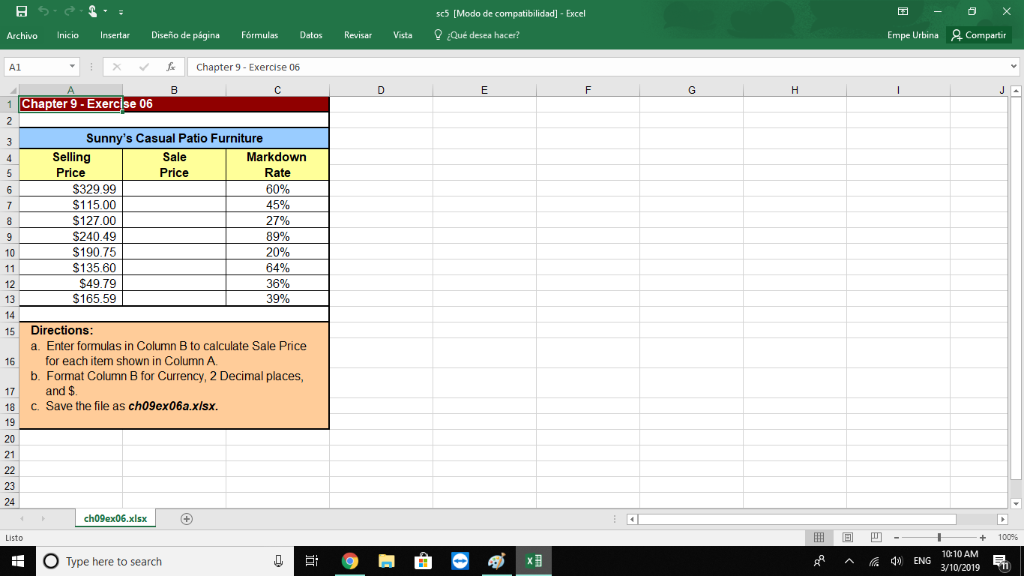Image resolution: width=1024 pixels, height=576 pixels.
Task: Select the 20% markdown rate cell
Action: pos(278,252)
